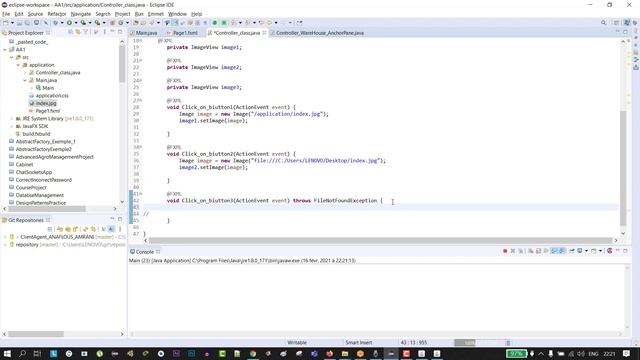Open the Window menu
640x360 pixels.
tap(177, 14)
